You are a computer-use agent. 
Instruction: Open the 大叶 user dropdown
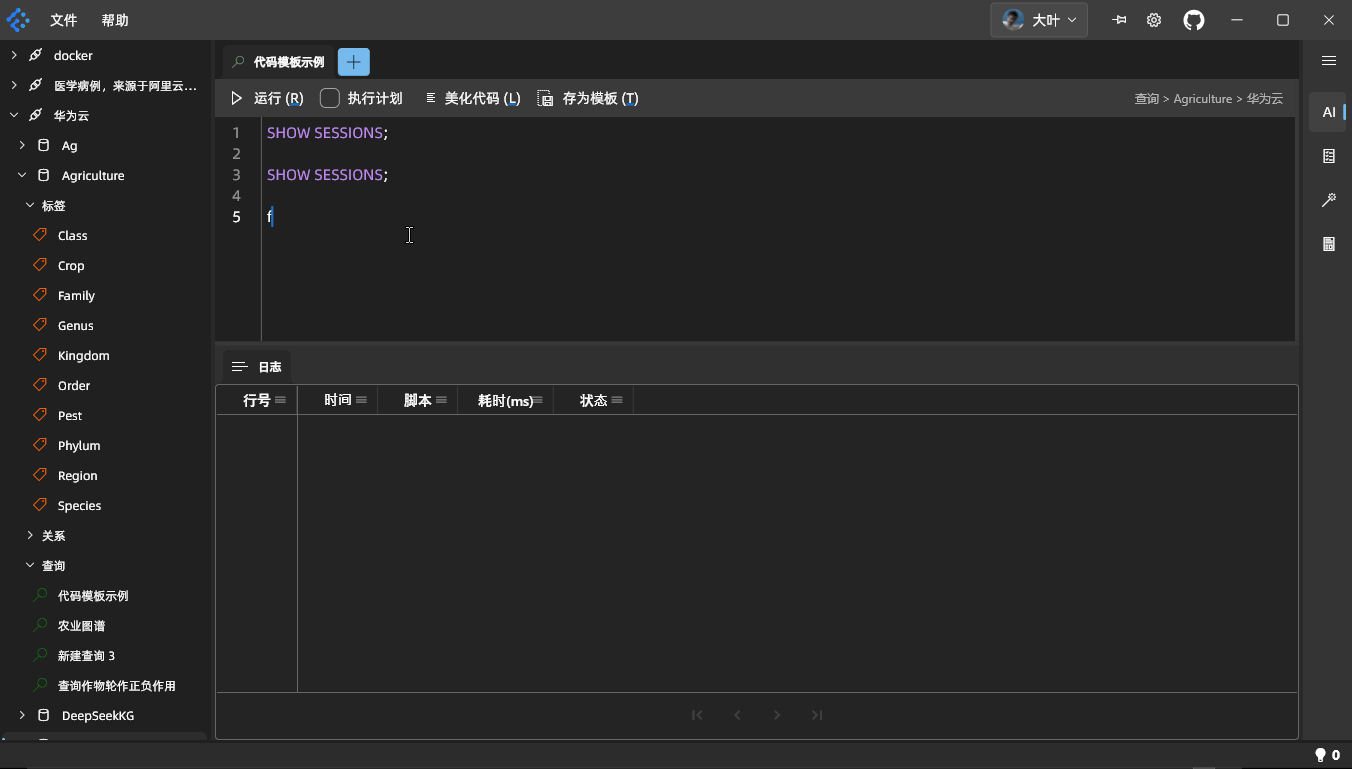tap(1039, 20)
